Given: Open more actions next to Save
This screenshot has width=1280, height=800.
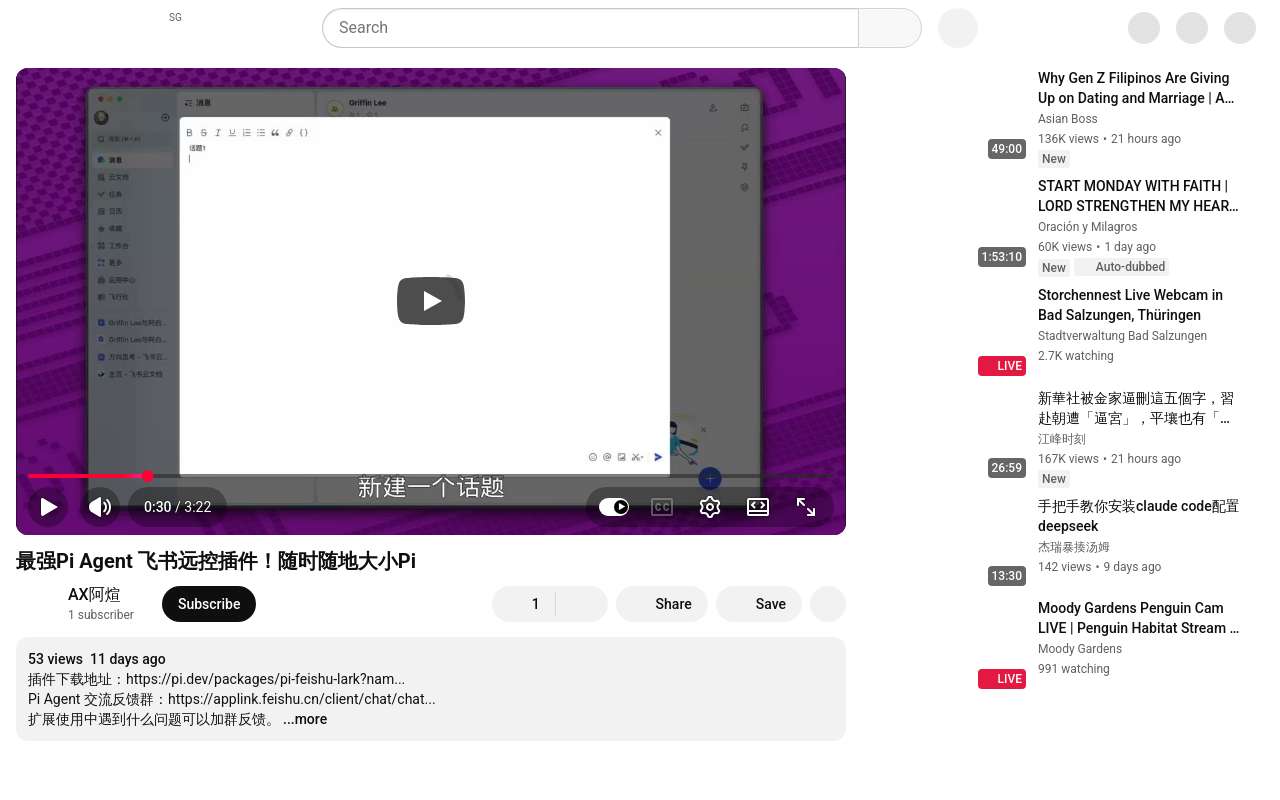Looking at the screenshot, I should click(x=828, y=604).
